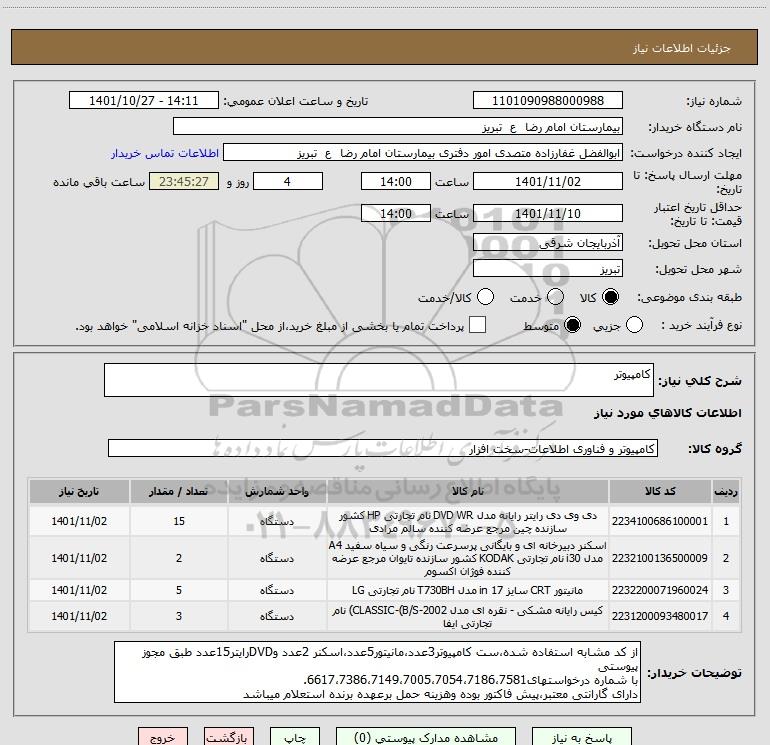Screen dimensions: 770x745
Task: Click the مشاهده مدارک پیوستی (0) button
Action: click(426, 738)
